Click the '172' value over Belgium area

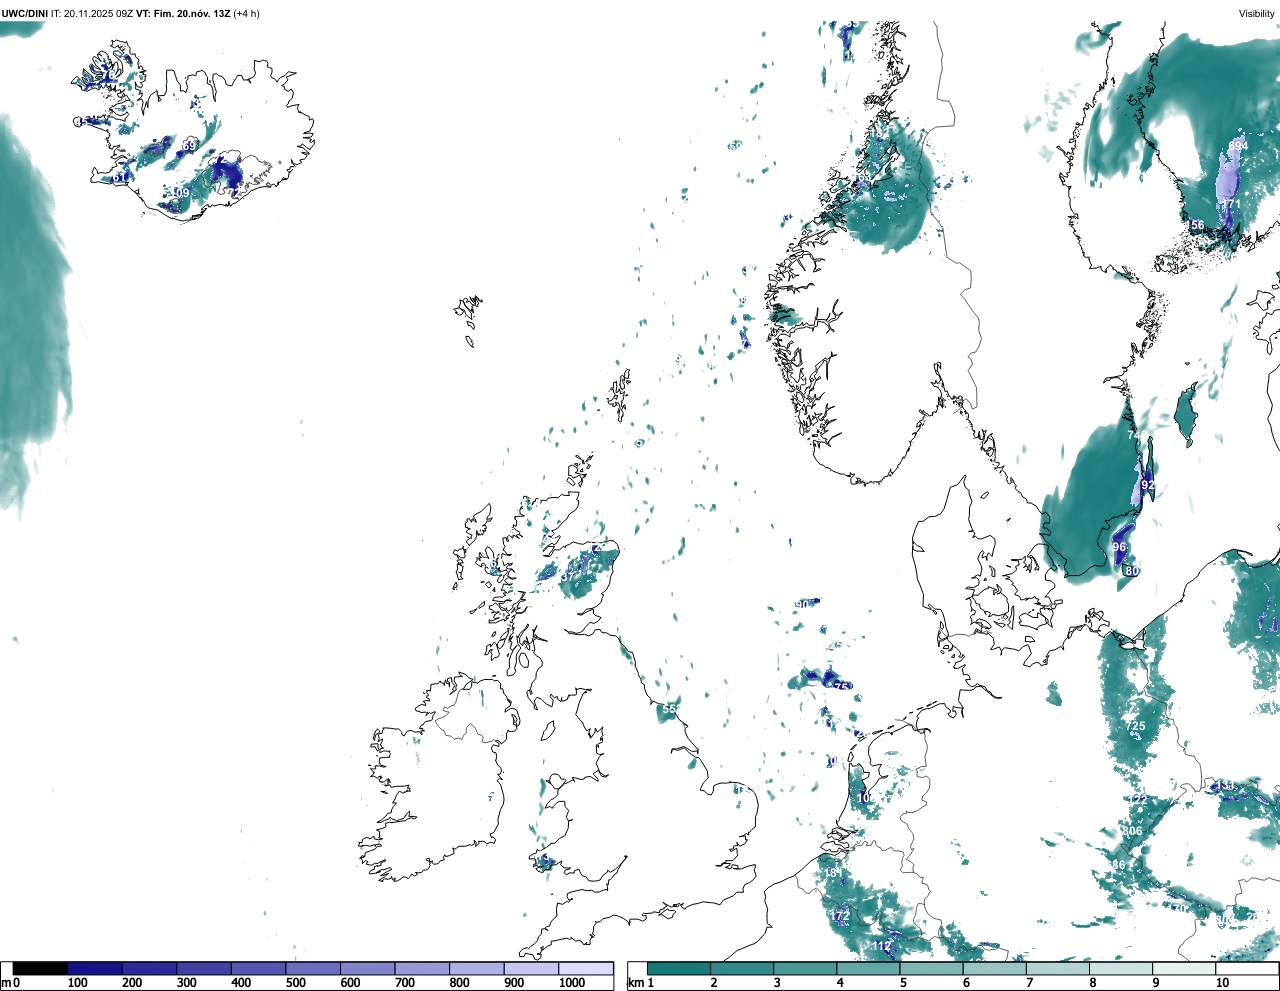point(840,916)
